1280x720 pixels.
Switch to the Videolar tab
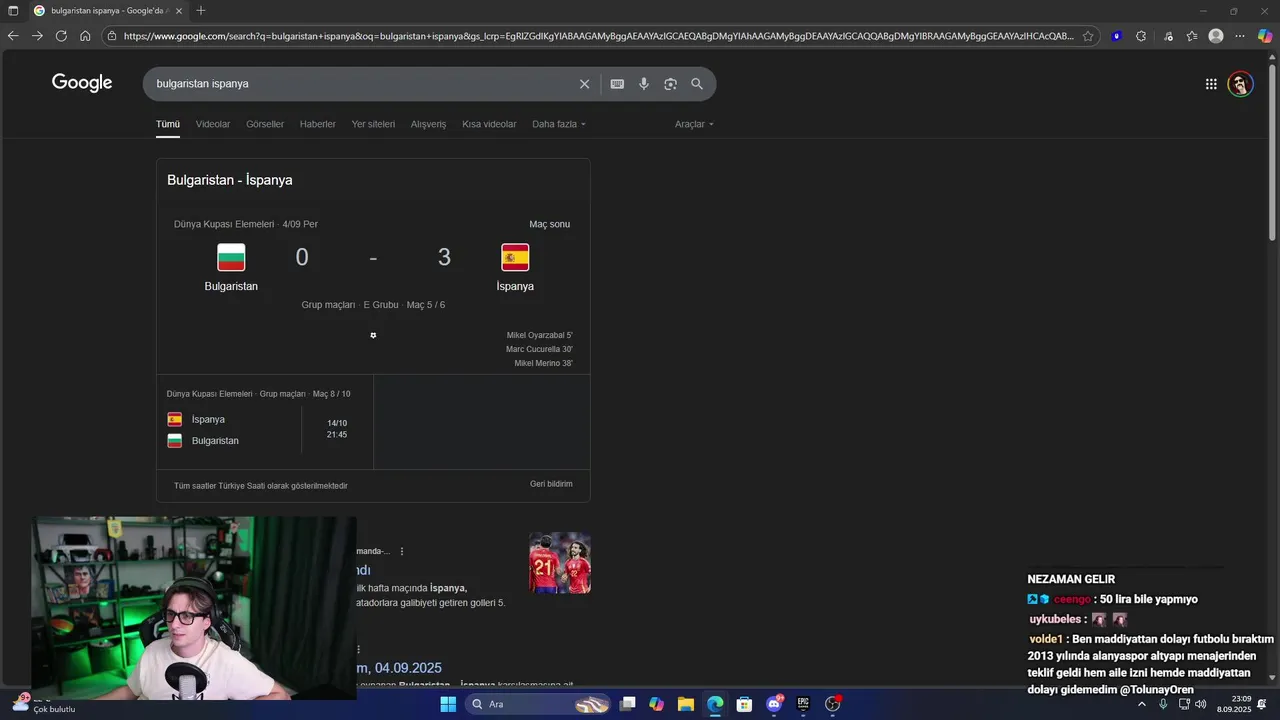click(213, 124)
